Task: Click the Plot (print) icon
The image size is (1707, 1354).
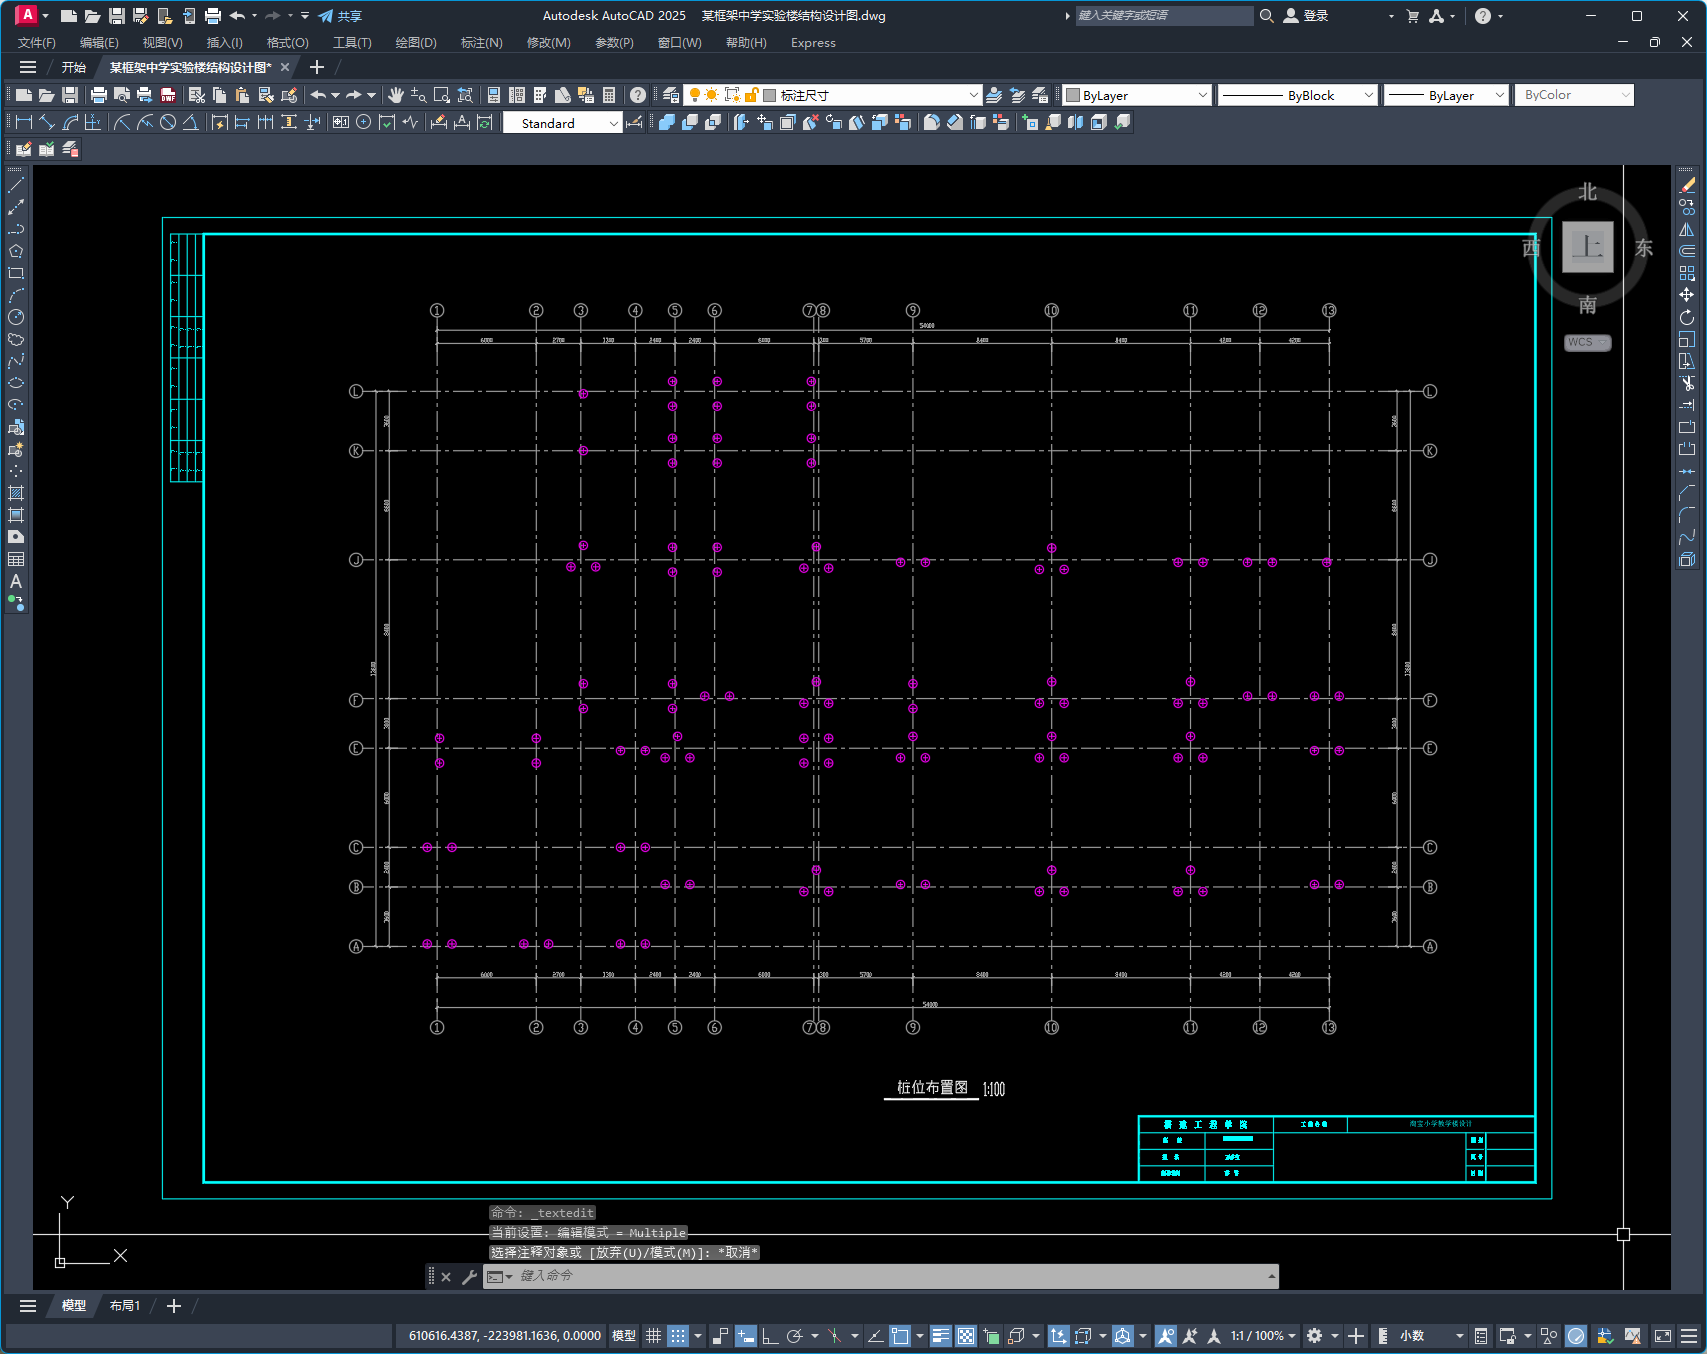Action: (x=98, y=95)
